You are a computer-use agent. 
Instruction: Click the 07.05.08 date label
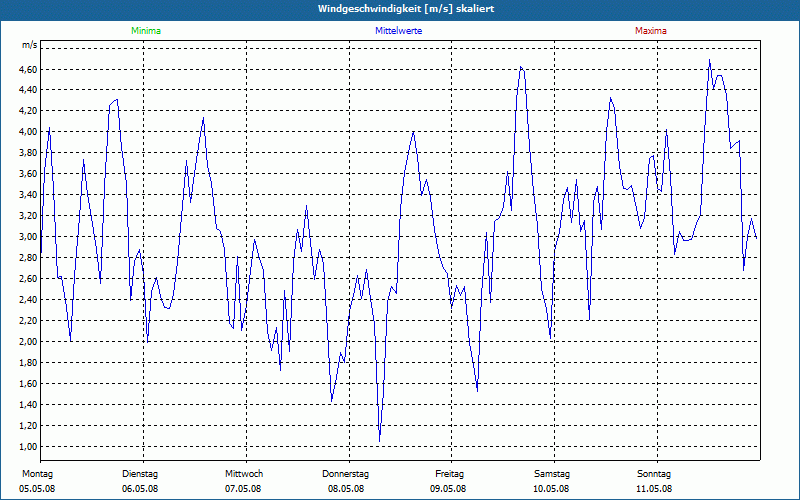pyautogui.click(x=243, y=489)
